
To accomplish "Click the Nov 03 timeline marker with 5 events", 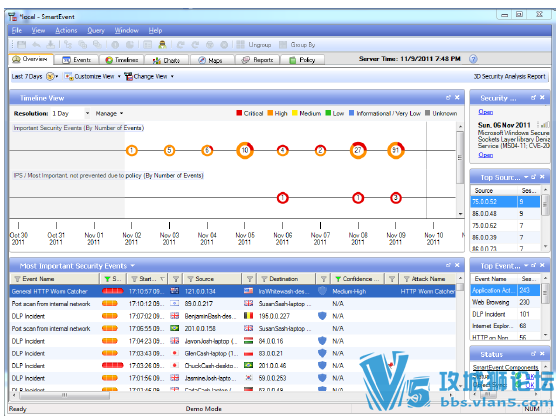I will coord(169,150).
